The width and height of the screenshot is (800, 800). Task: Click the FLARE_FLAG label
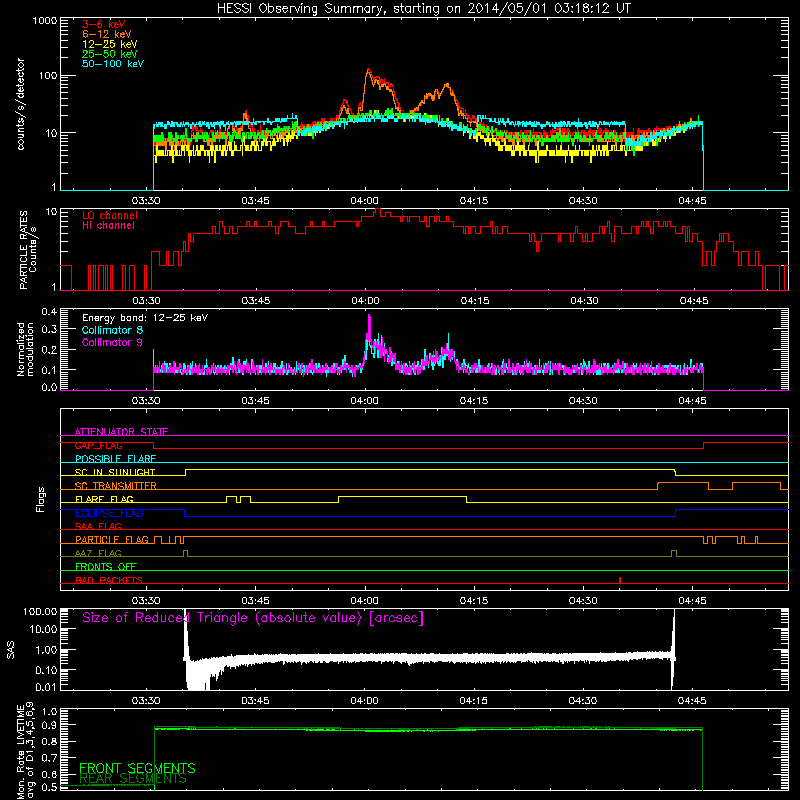[104, 499]
